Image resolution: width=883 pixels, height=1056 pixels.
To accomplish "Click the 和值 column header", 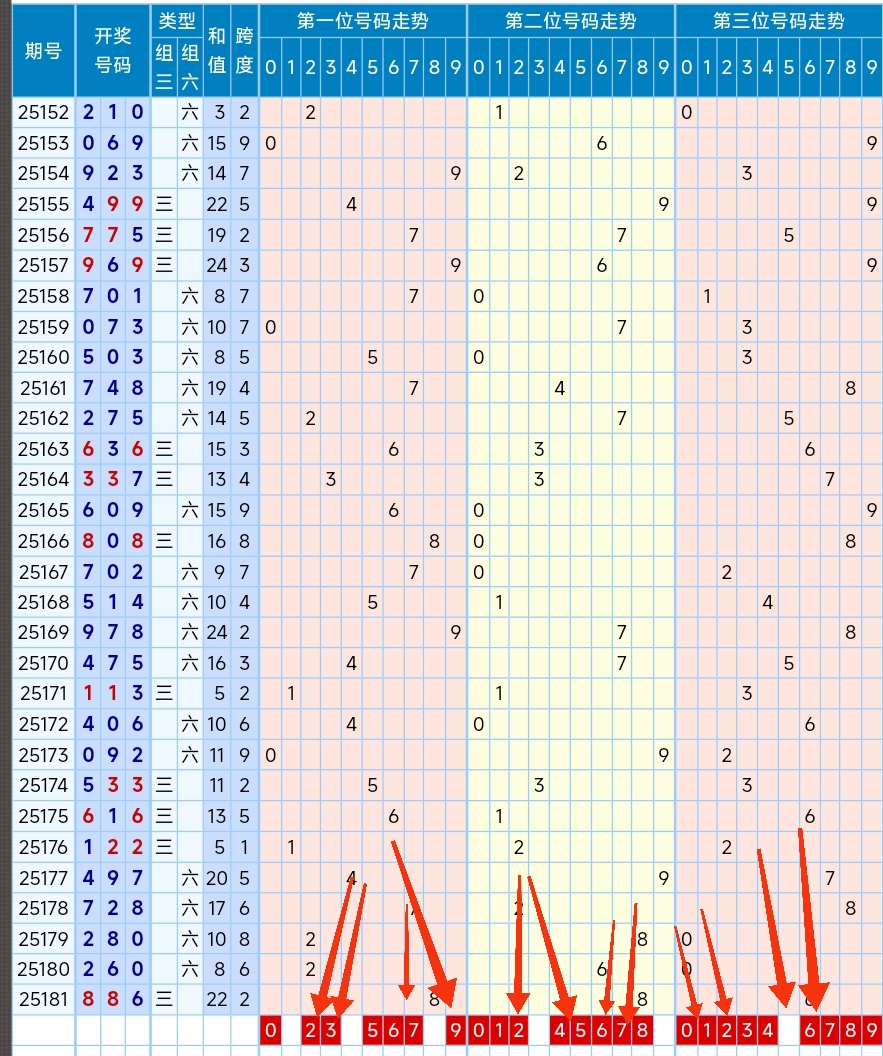I will click(216, 51).
